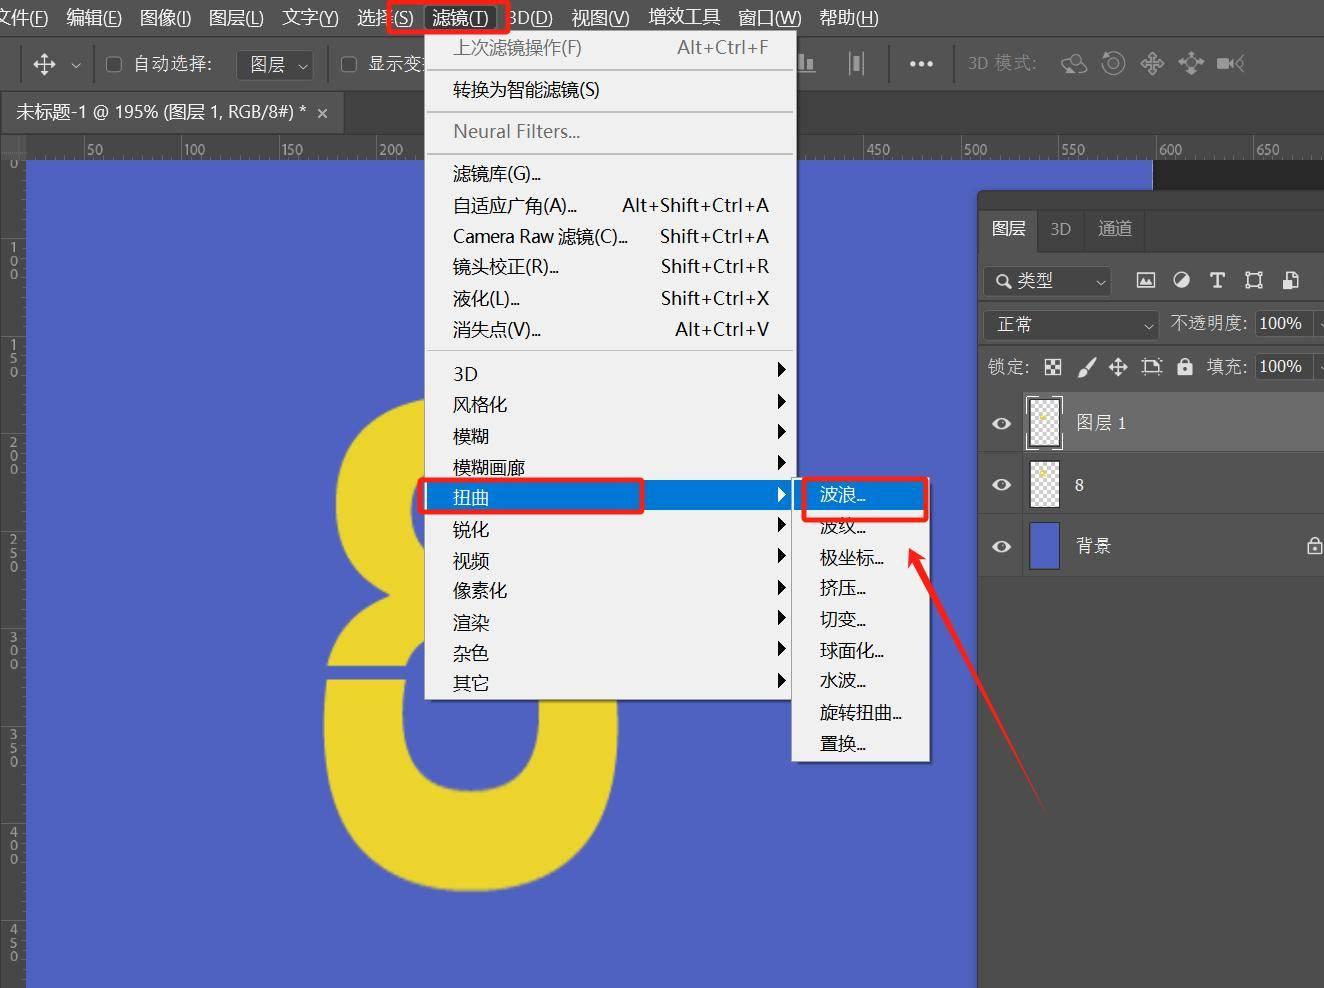
Task: Switch to the 通道 tab
Action: 1115,229
